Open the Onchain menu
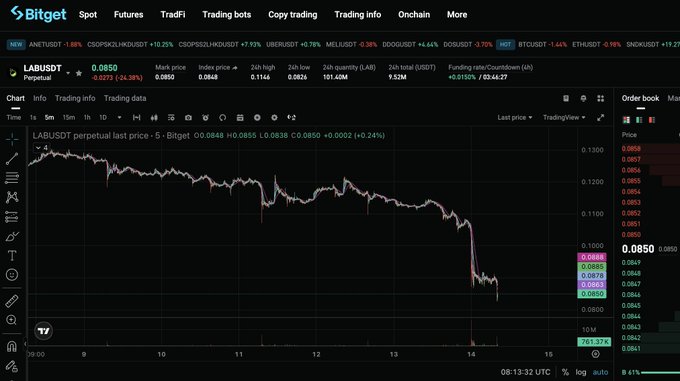The width and height of the screenshot is (680, 381). pos(414,14)
